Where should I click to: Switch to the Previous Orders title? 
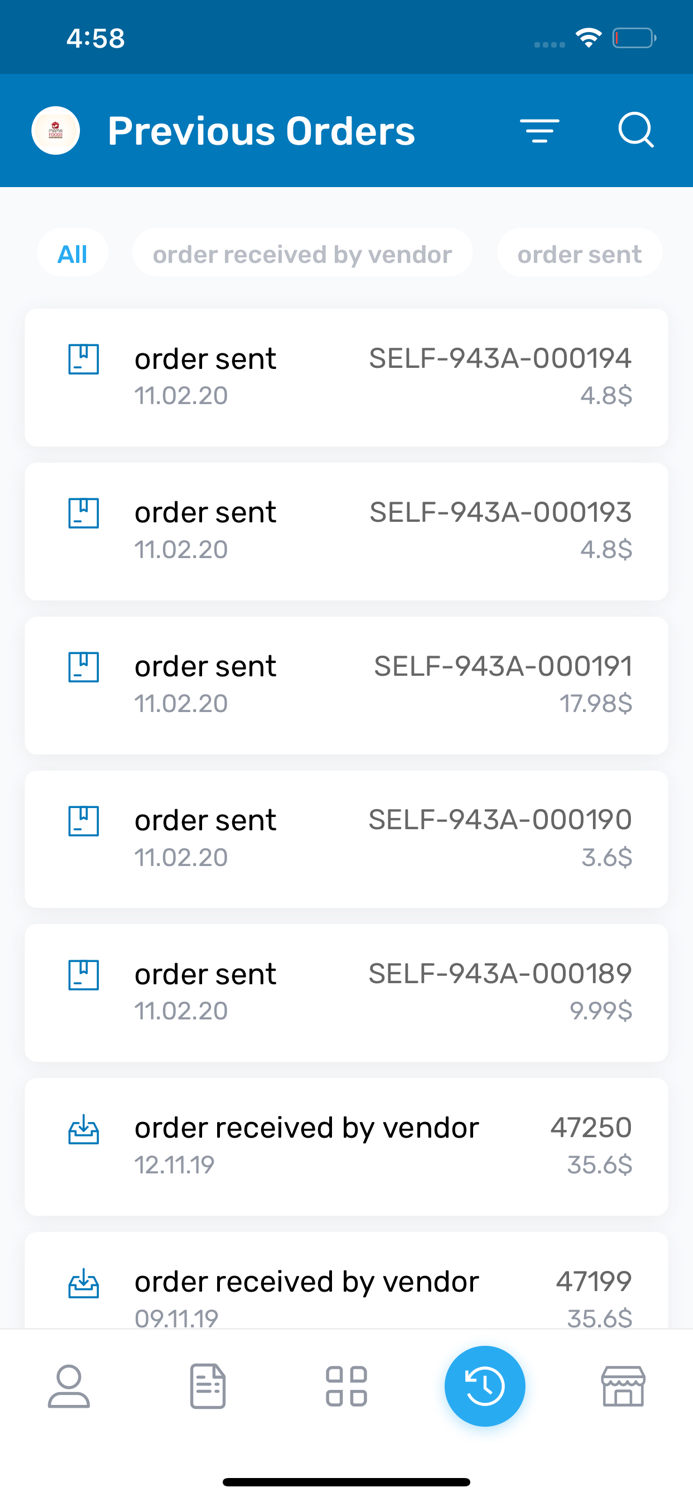tap(261, 130)
